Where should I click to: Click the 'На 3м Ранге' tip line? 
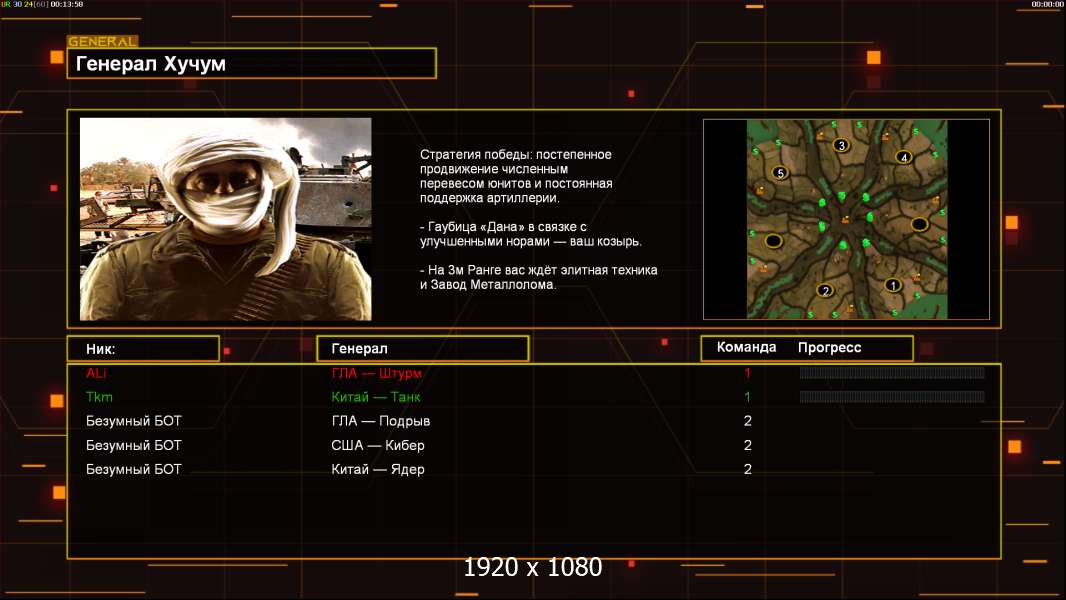point(538,277)
